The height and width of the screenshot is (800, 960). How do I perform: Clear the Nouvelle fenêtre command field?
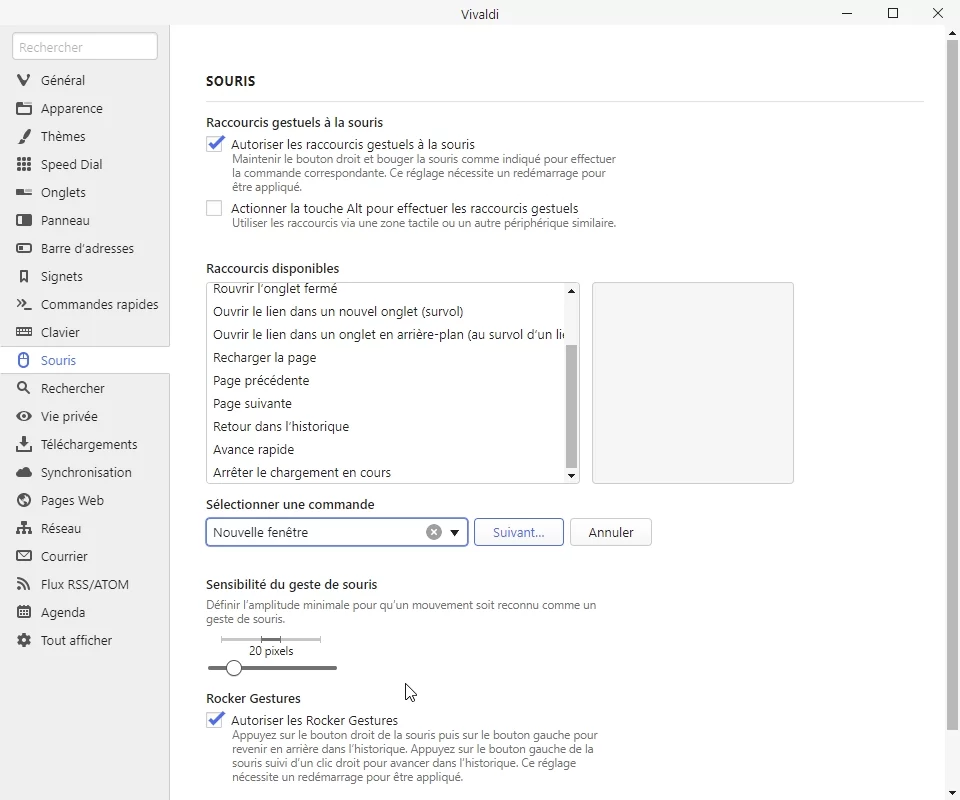tap(433, 533)
